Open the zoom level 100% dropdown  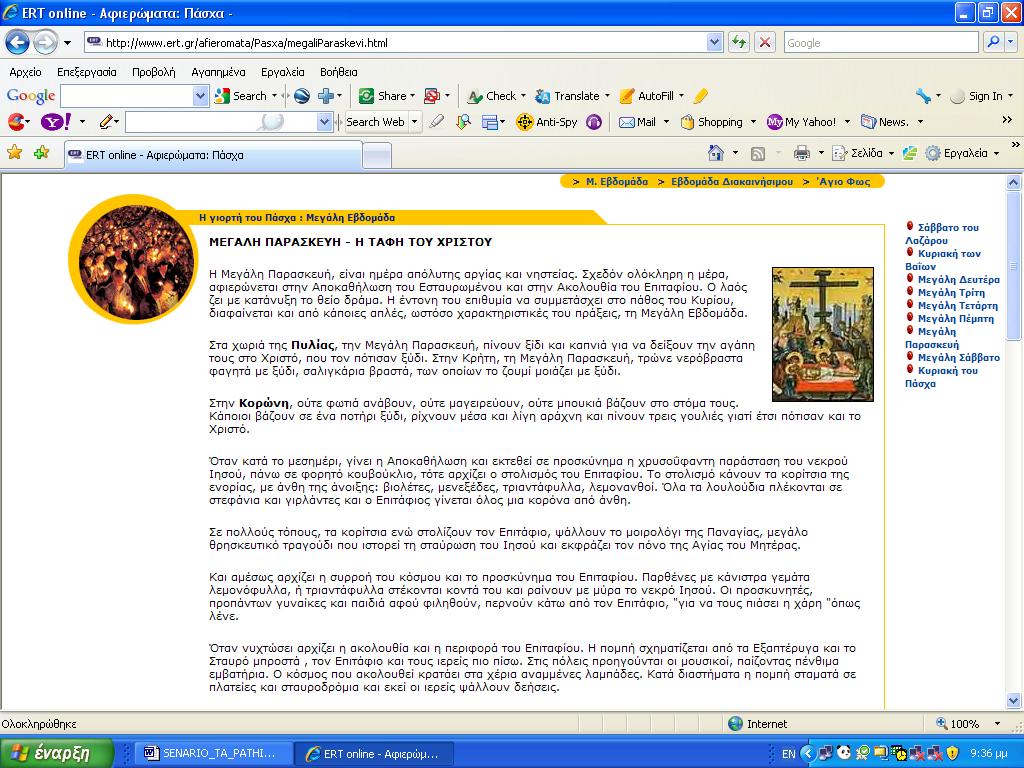click(x=997, y=724)
